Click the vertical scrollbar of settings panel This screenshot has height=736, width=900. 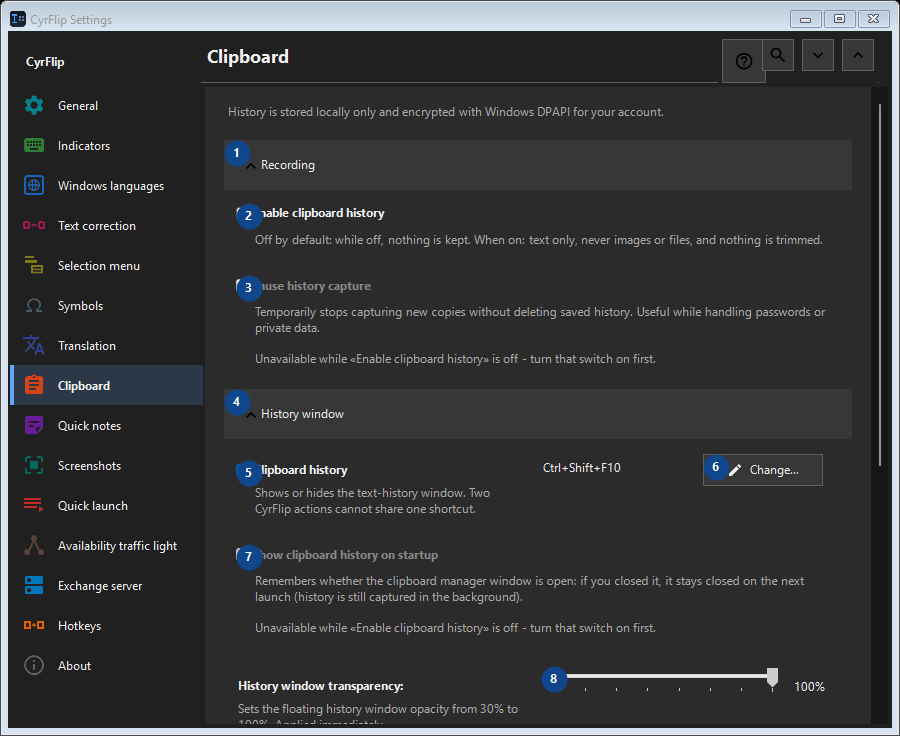[880, 284]
